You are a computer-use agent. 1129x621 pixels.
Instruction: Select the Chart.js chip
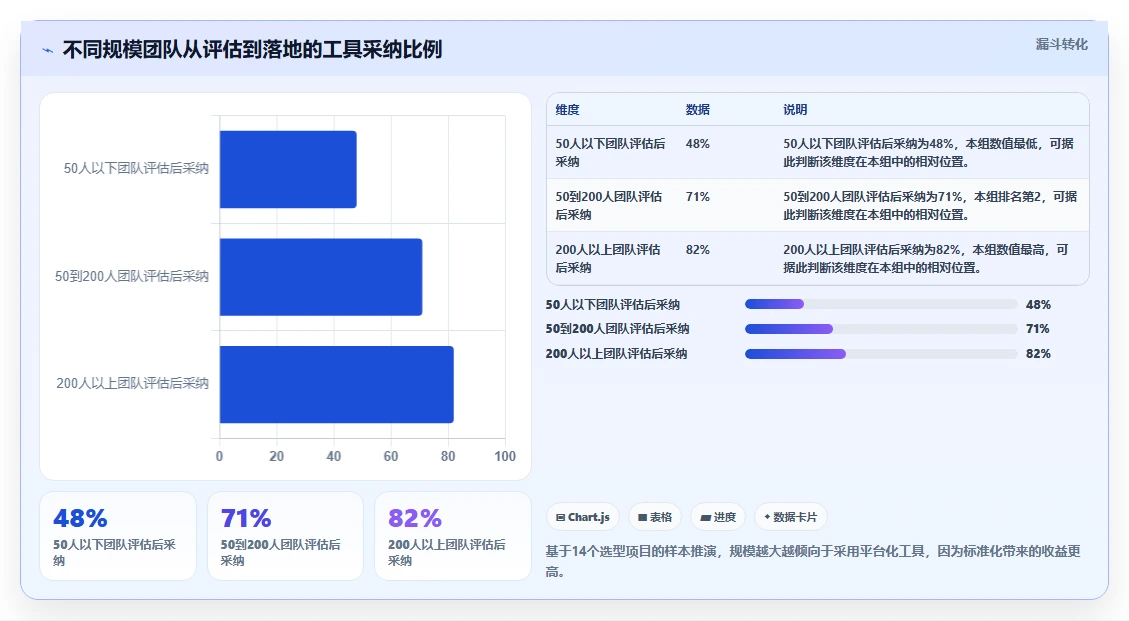click(583, 517)
